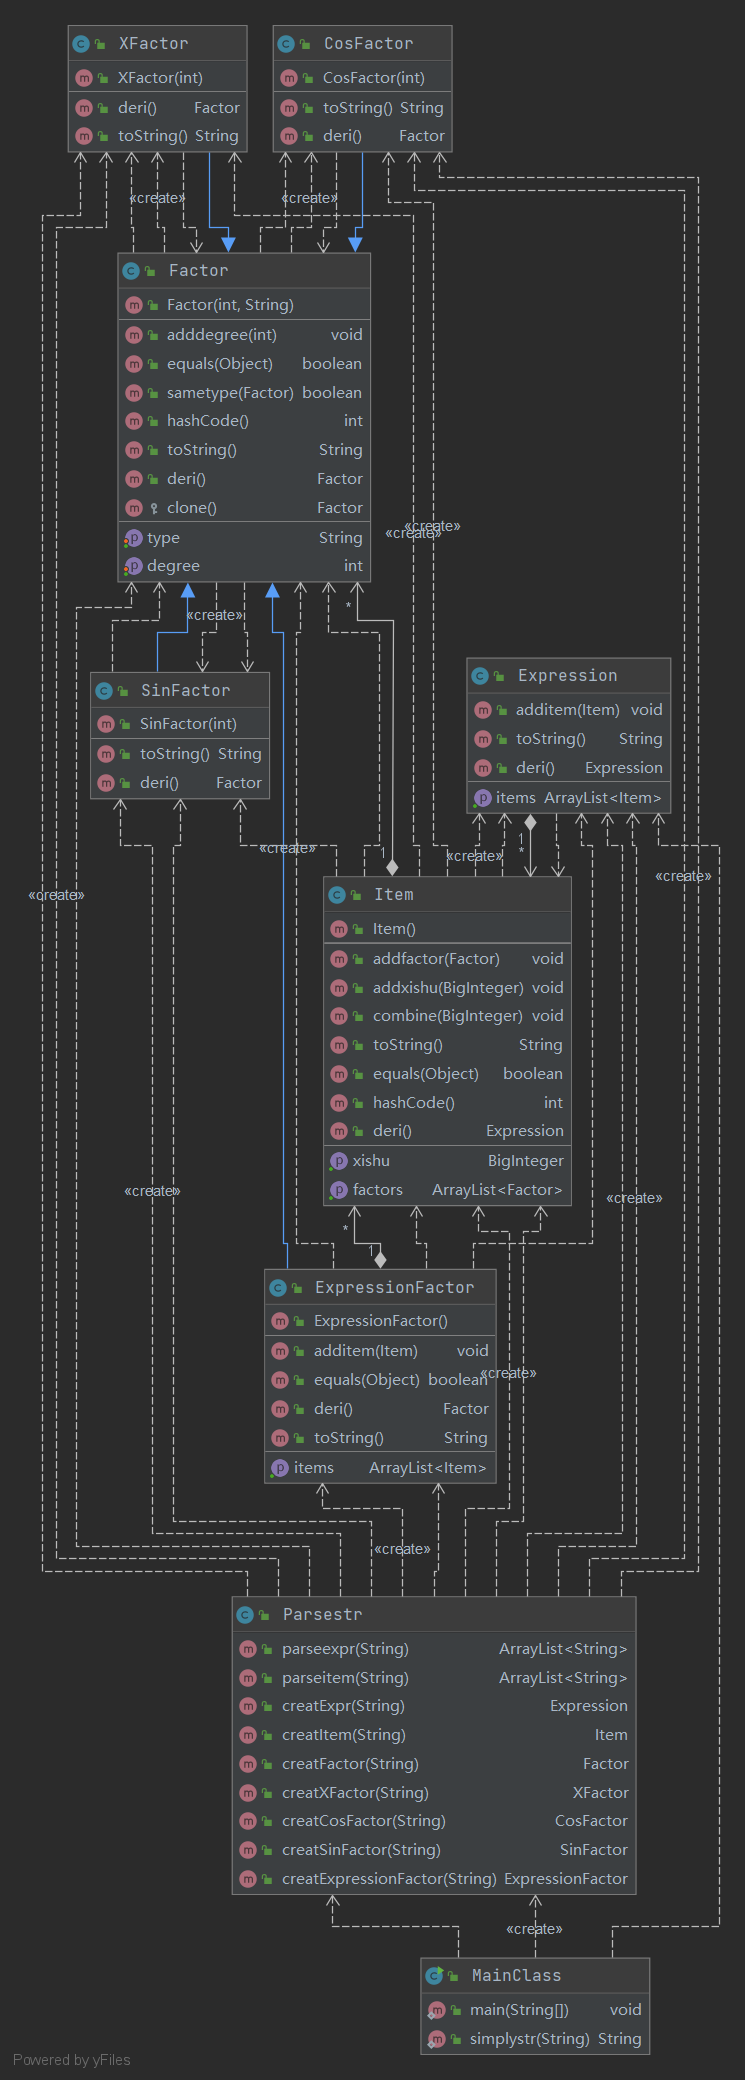745x2080 pixels.
Task: Select the Parsestr class header
Action: (434, 1615)
